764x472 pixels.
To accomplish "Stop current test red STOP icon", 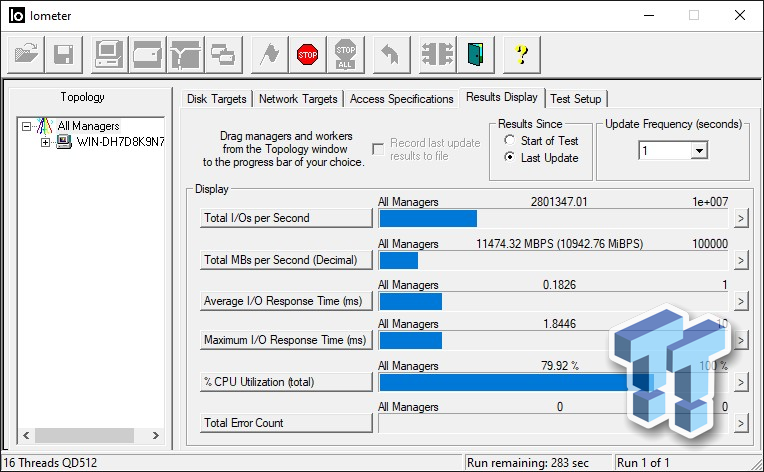I will (x=307, y=54).
